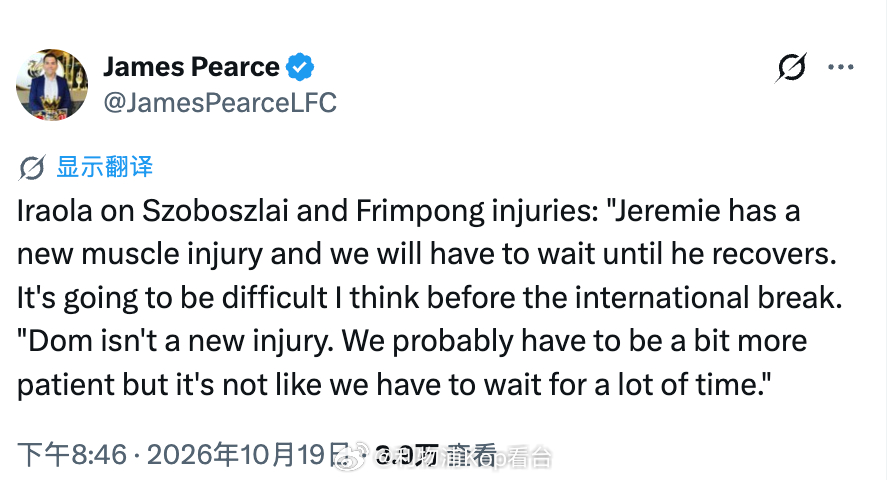Click the line starting "Dom isn't a new injury"
The height and width of the screenshot is (480, 890).
(412, 342)
